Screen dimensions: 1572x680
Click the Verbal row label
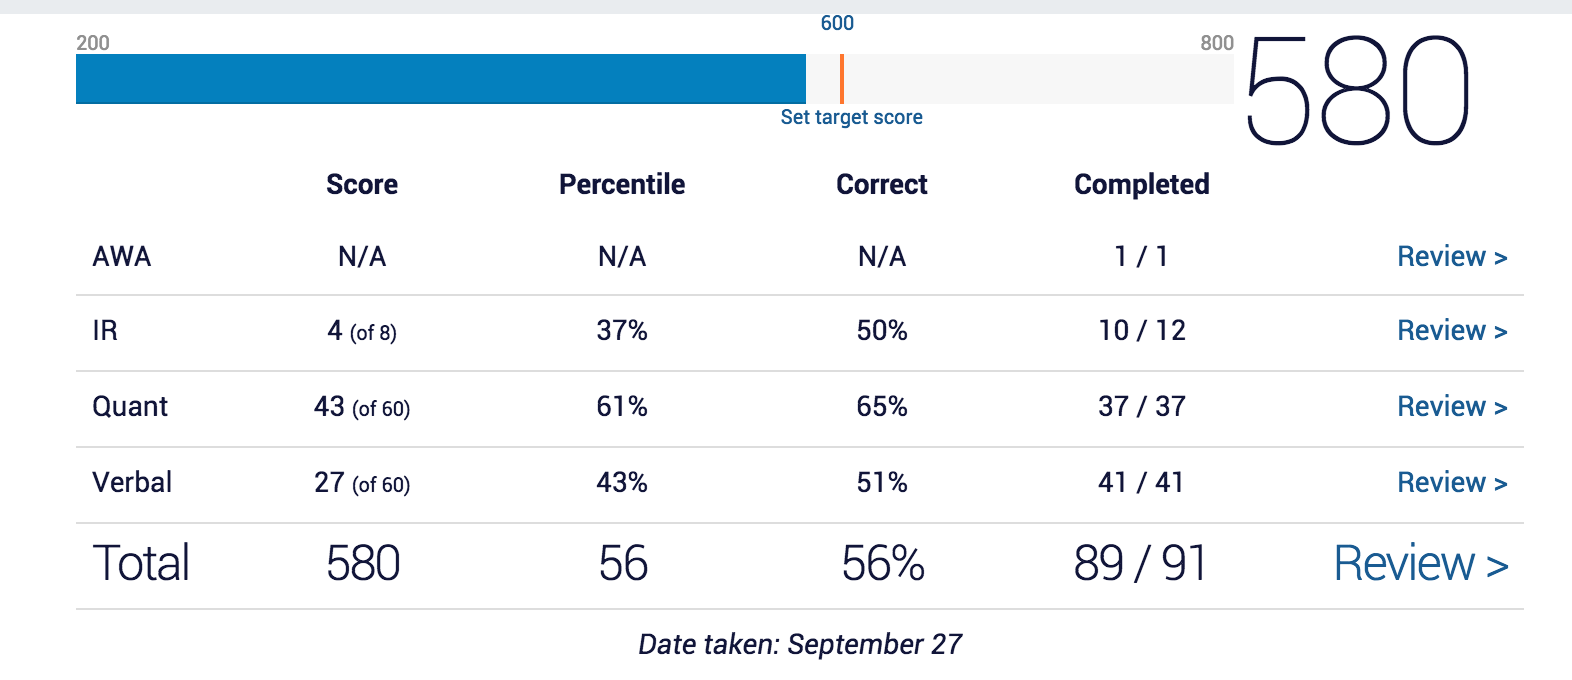(x=132, y=483)
